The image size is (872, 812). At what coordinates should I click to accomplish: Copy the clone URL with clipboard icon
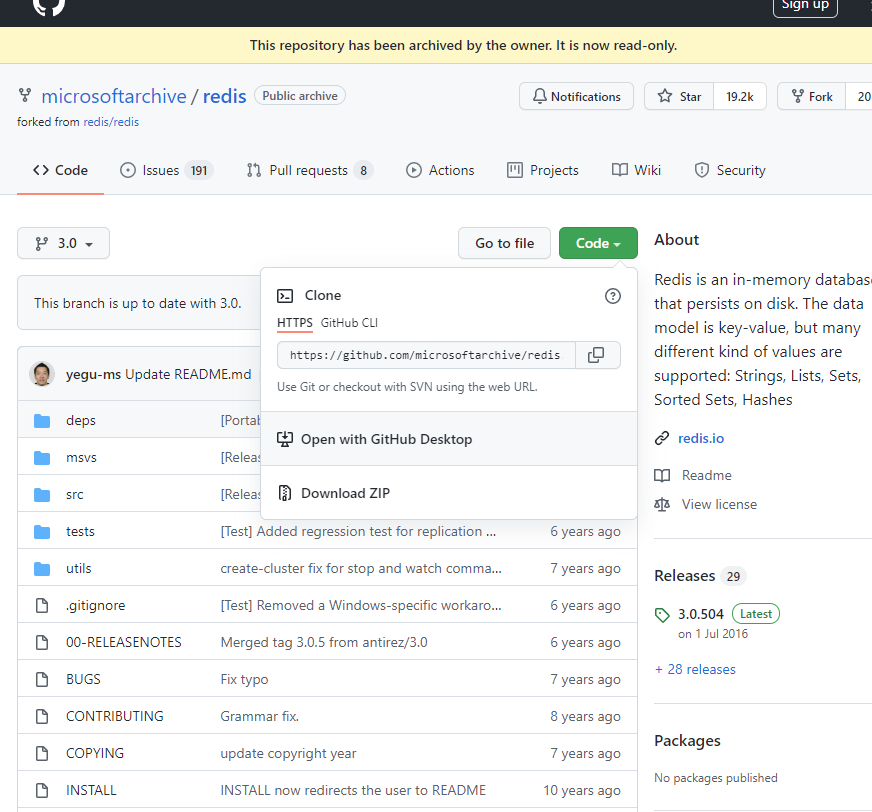tap(597, 355)
